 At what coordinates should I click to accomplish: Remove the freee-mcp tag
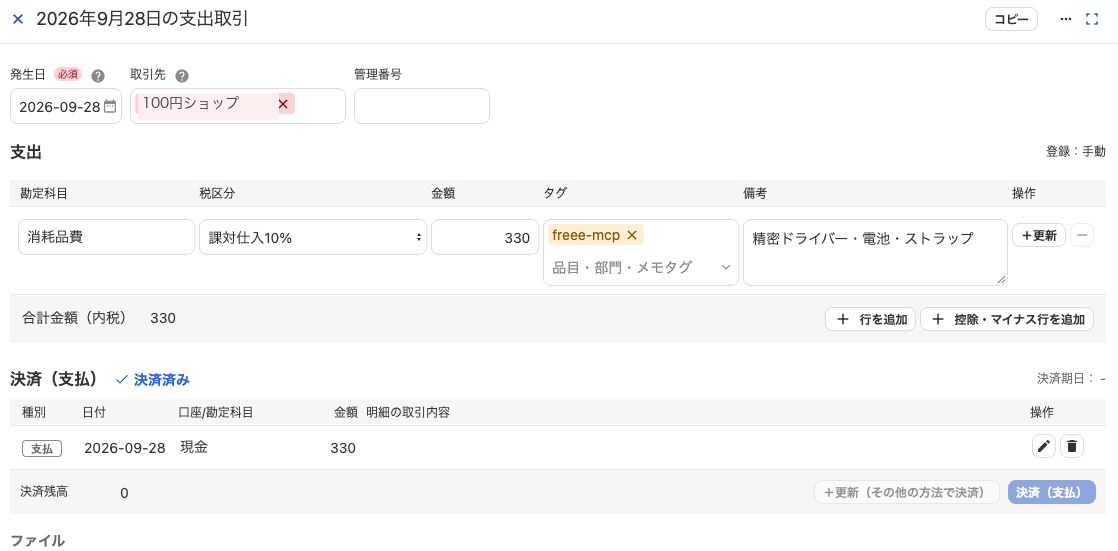click(631, 235)
